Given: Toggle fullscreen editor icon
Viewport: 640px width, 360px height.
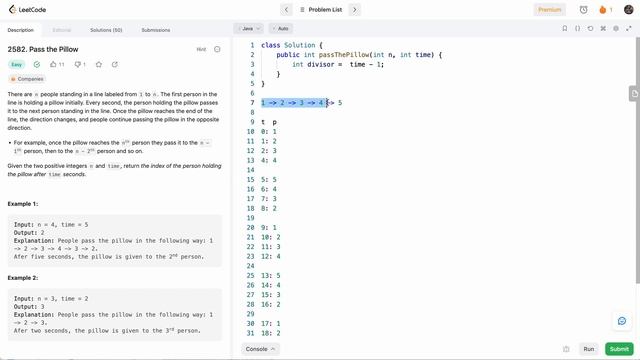Looking at the screenshot, I should [629, 29].
